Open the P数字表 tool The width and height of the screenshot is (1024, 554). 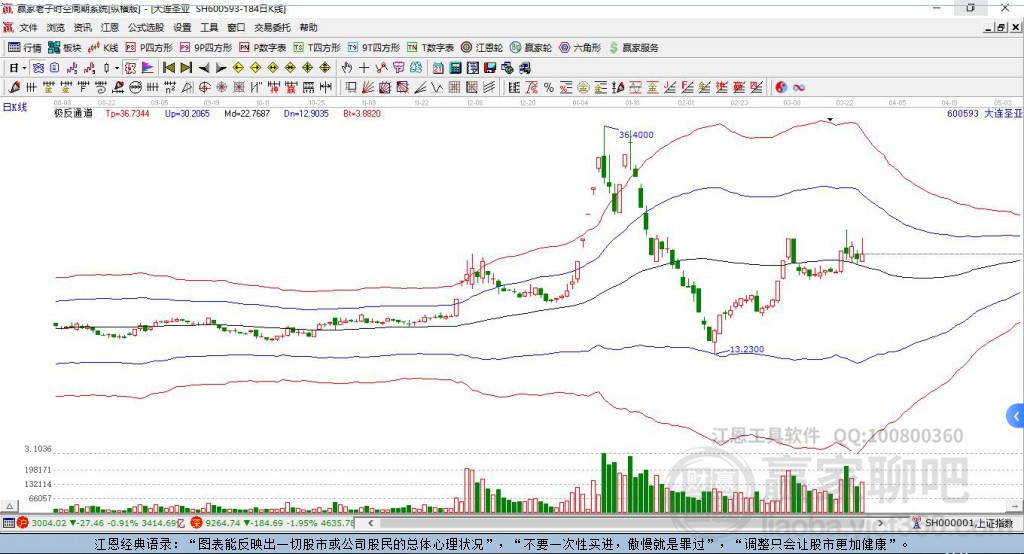263,48
